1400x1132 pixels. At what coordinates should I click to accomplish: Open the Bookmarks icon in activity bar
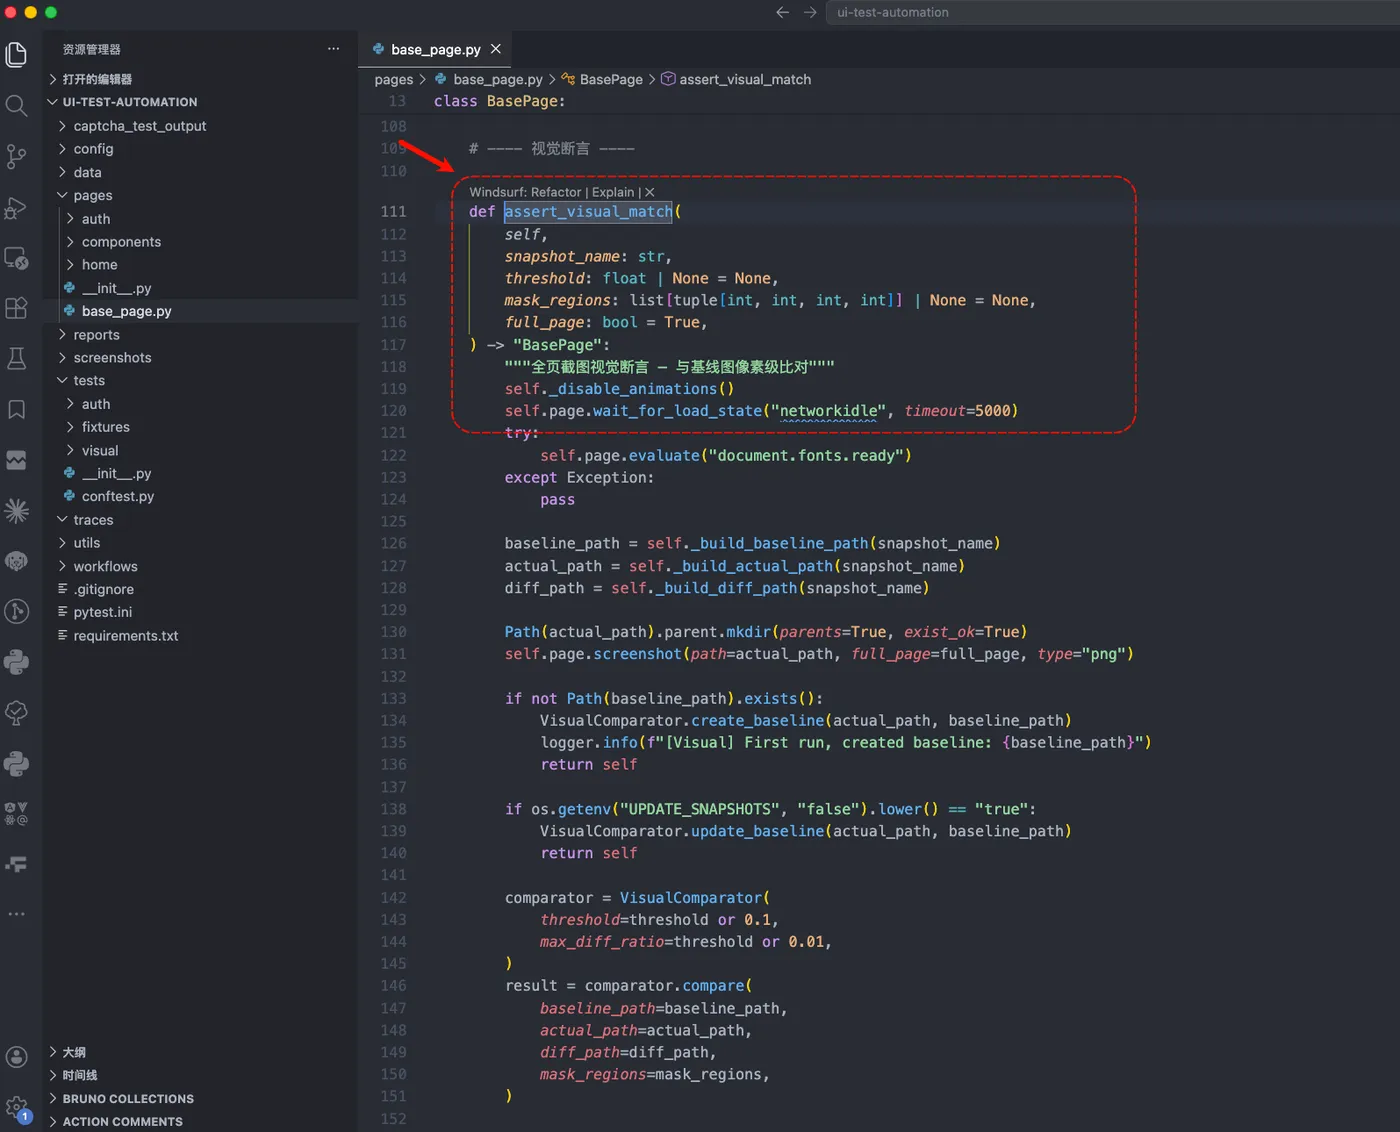(16, 409)
